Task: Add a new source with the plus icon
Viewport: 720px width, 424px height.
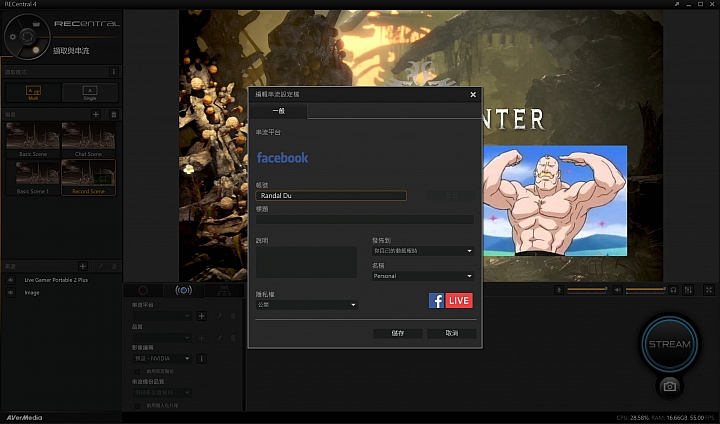Action: point(83,266)
